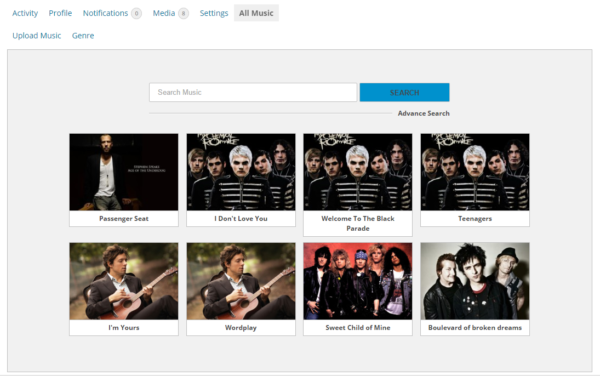Click the blue SEARCH button
Image resolution: width=600 pixels, height=376 pixels.
tap(404, 92)
